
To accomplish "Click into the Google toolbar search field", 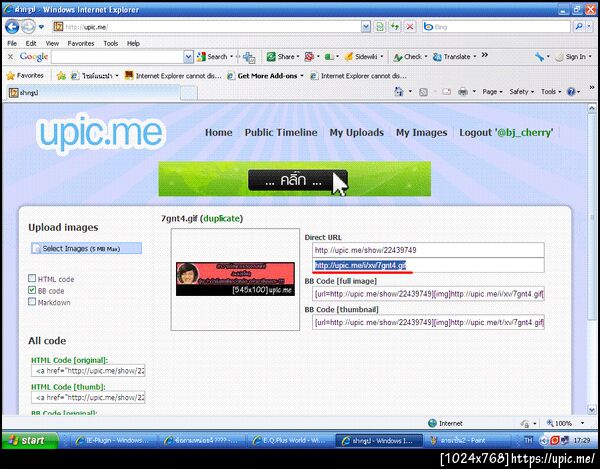I will (117, 57).
